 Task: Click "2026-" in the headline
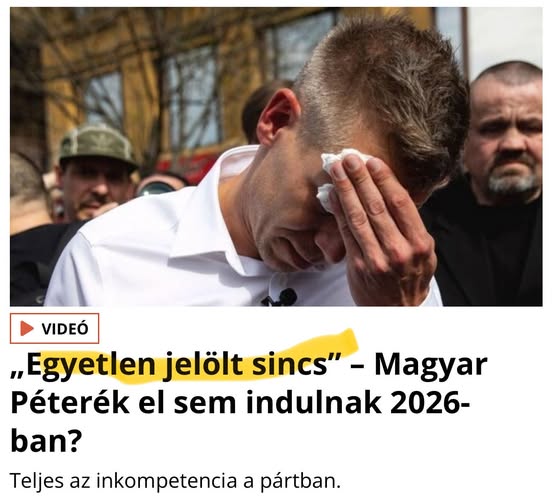430,403
